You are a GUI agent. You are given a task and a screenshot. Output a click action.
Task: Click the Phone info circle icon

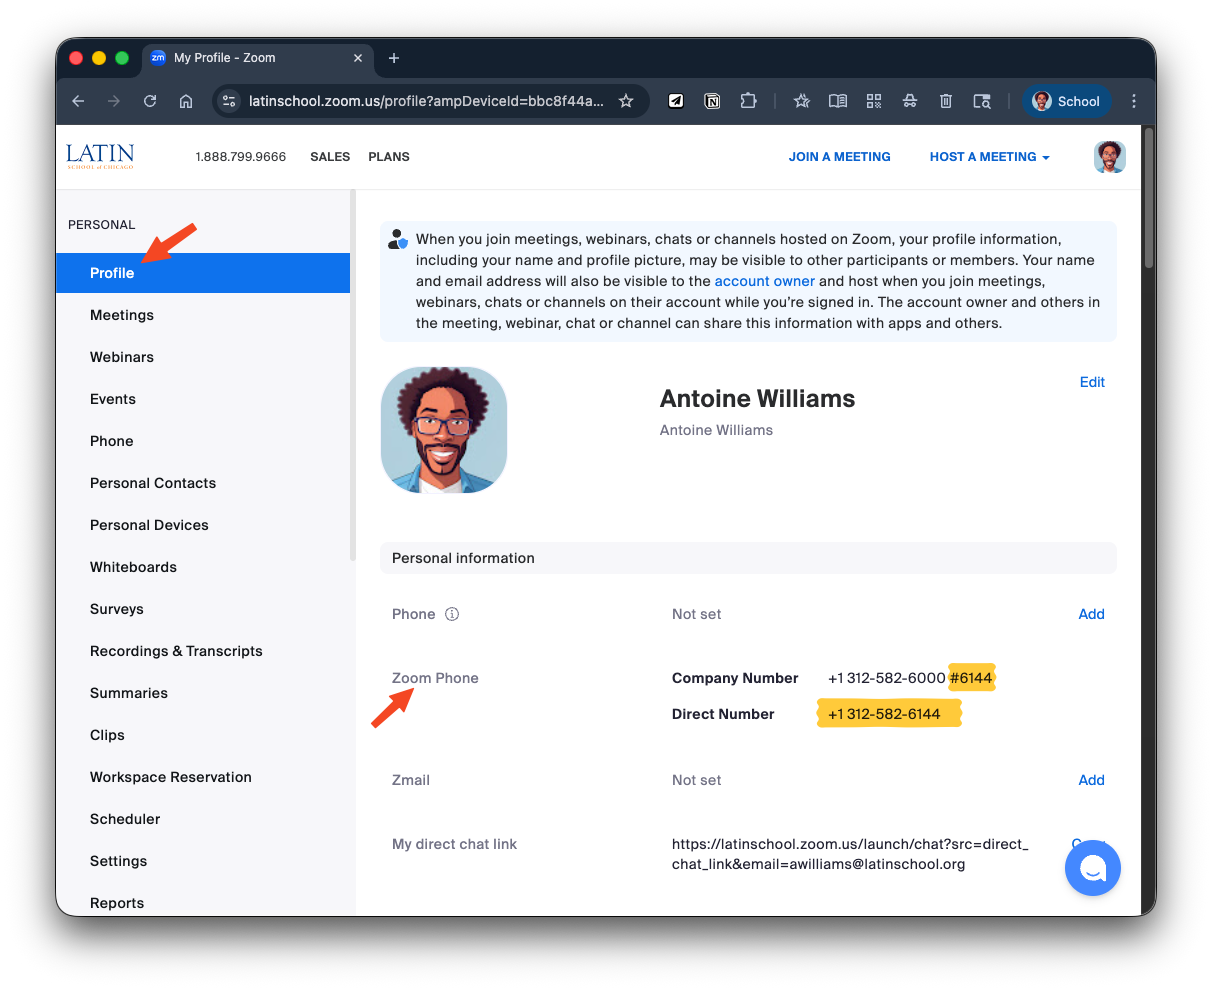452,614
